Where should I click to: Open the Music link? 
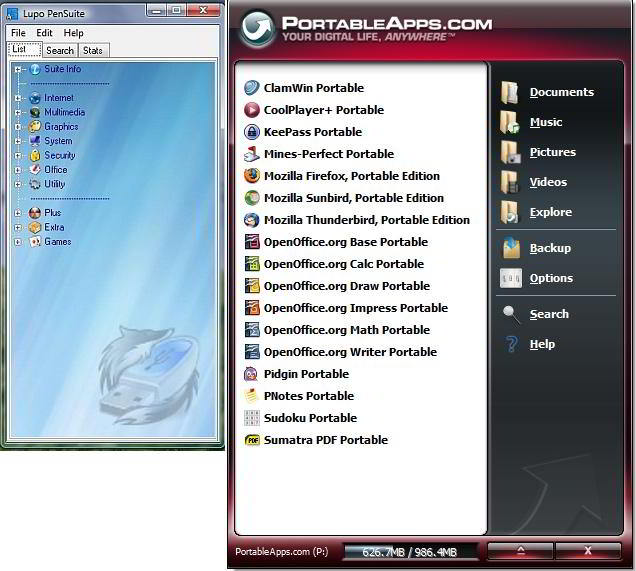pos(546,122)
